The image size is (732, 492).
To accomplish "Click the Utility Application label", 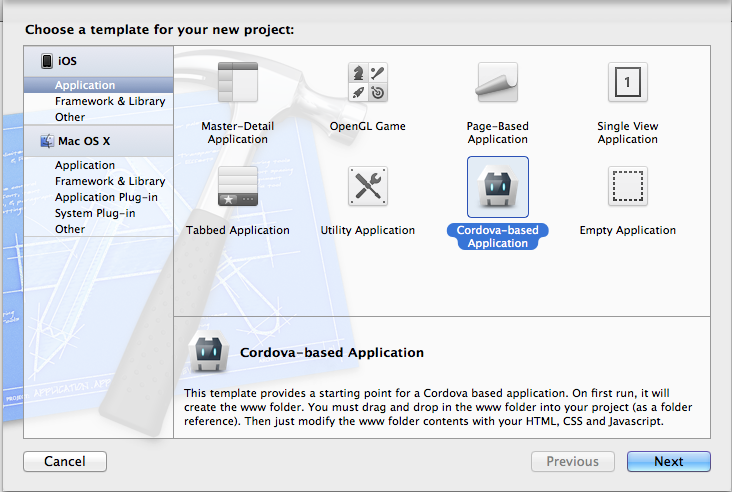I will point(368,230).
